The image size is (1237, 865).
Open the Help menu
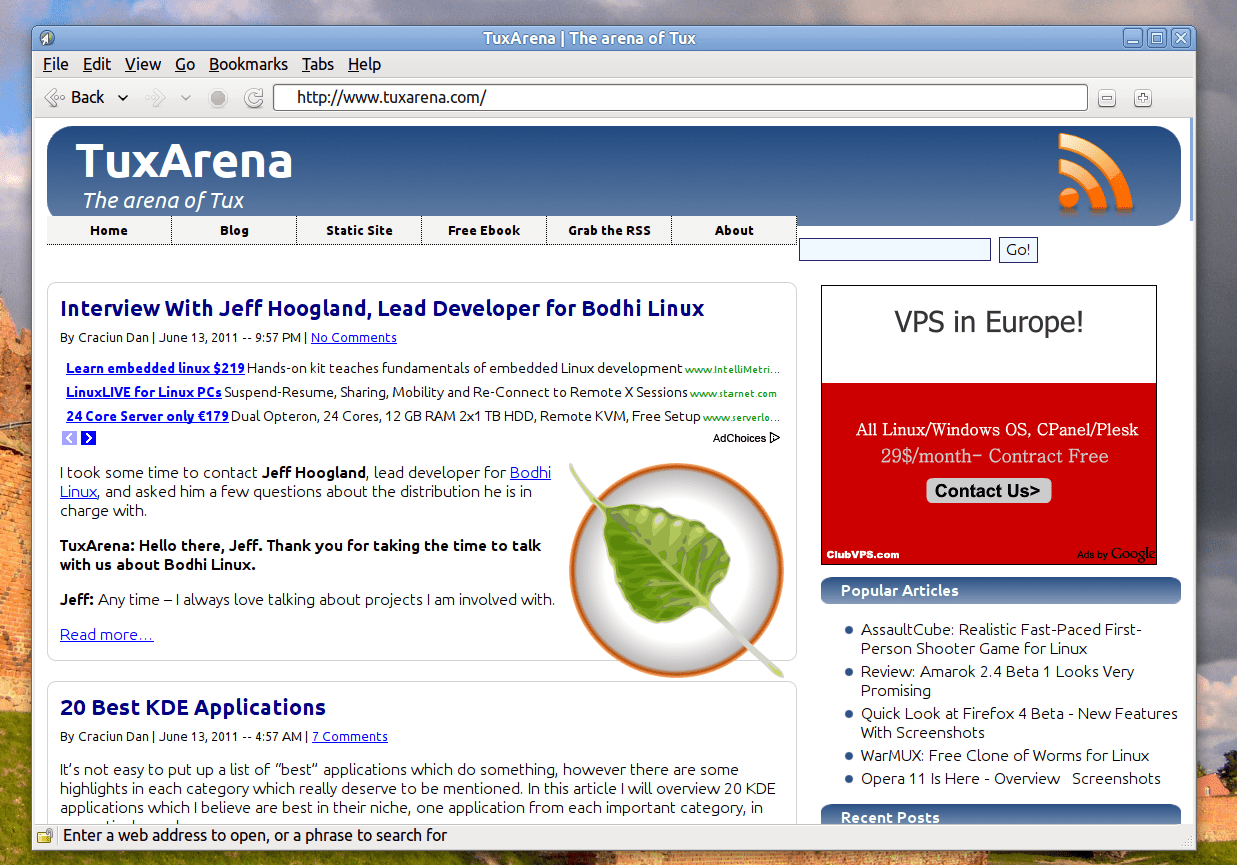(364, 64)
